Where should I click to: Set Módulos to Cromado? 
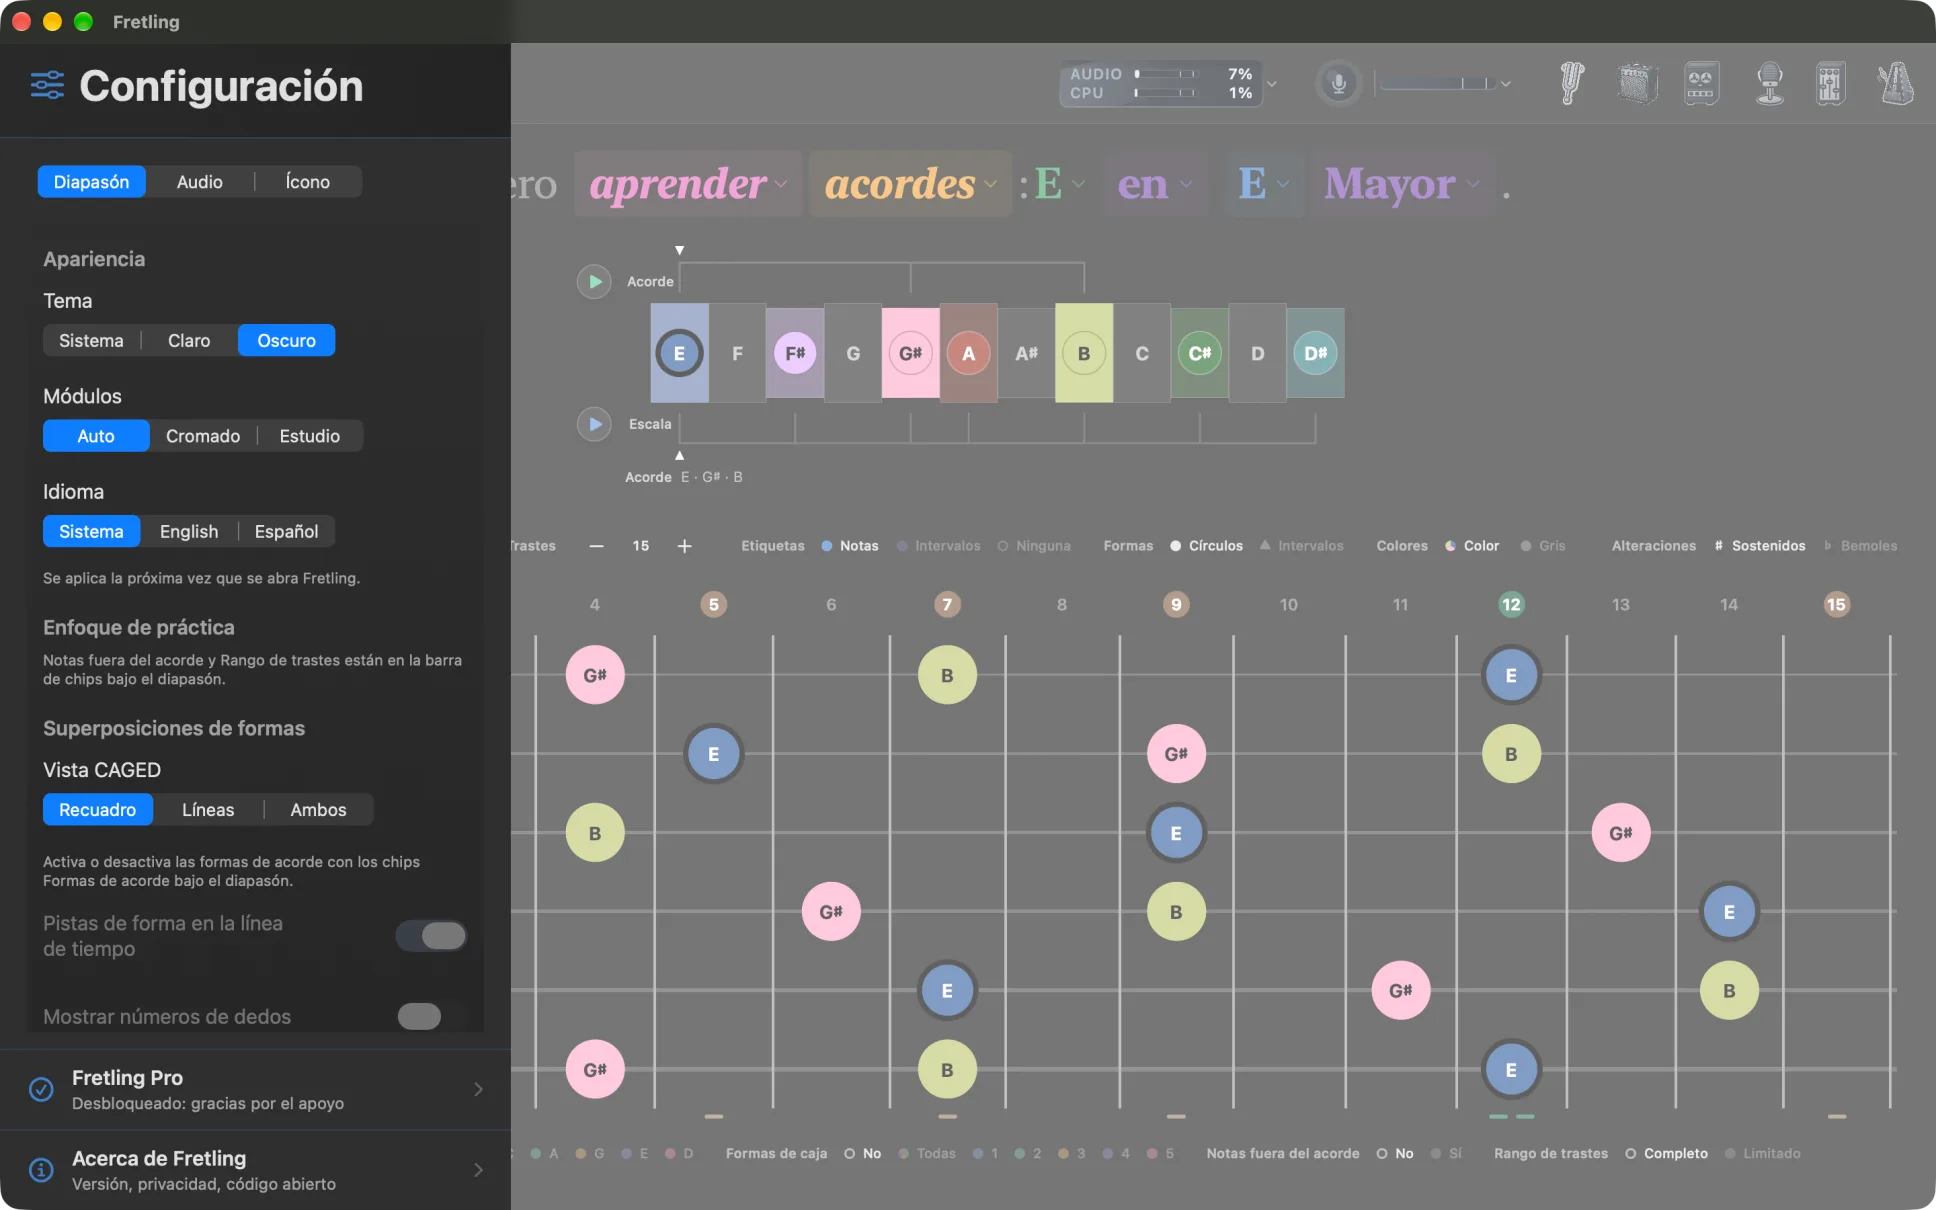(203, 436)
